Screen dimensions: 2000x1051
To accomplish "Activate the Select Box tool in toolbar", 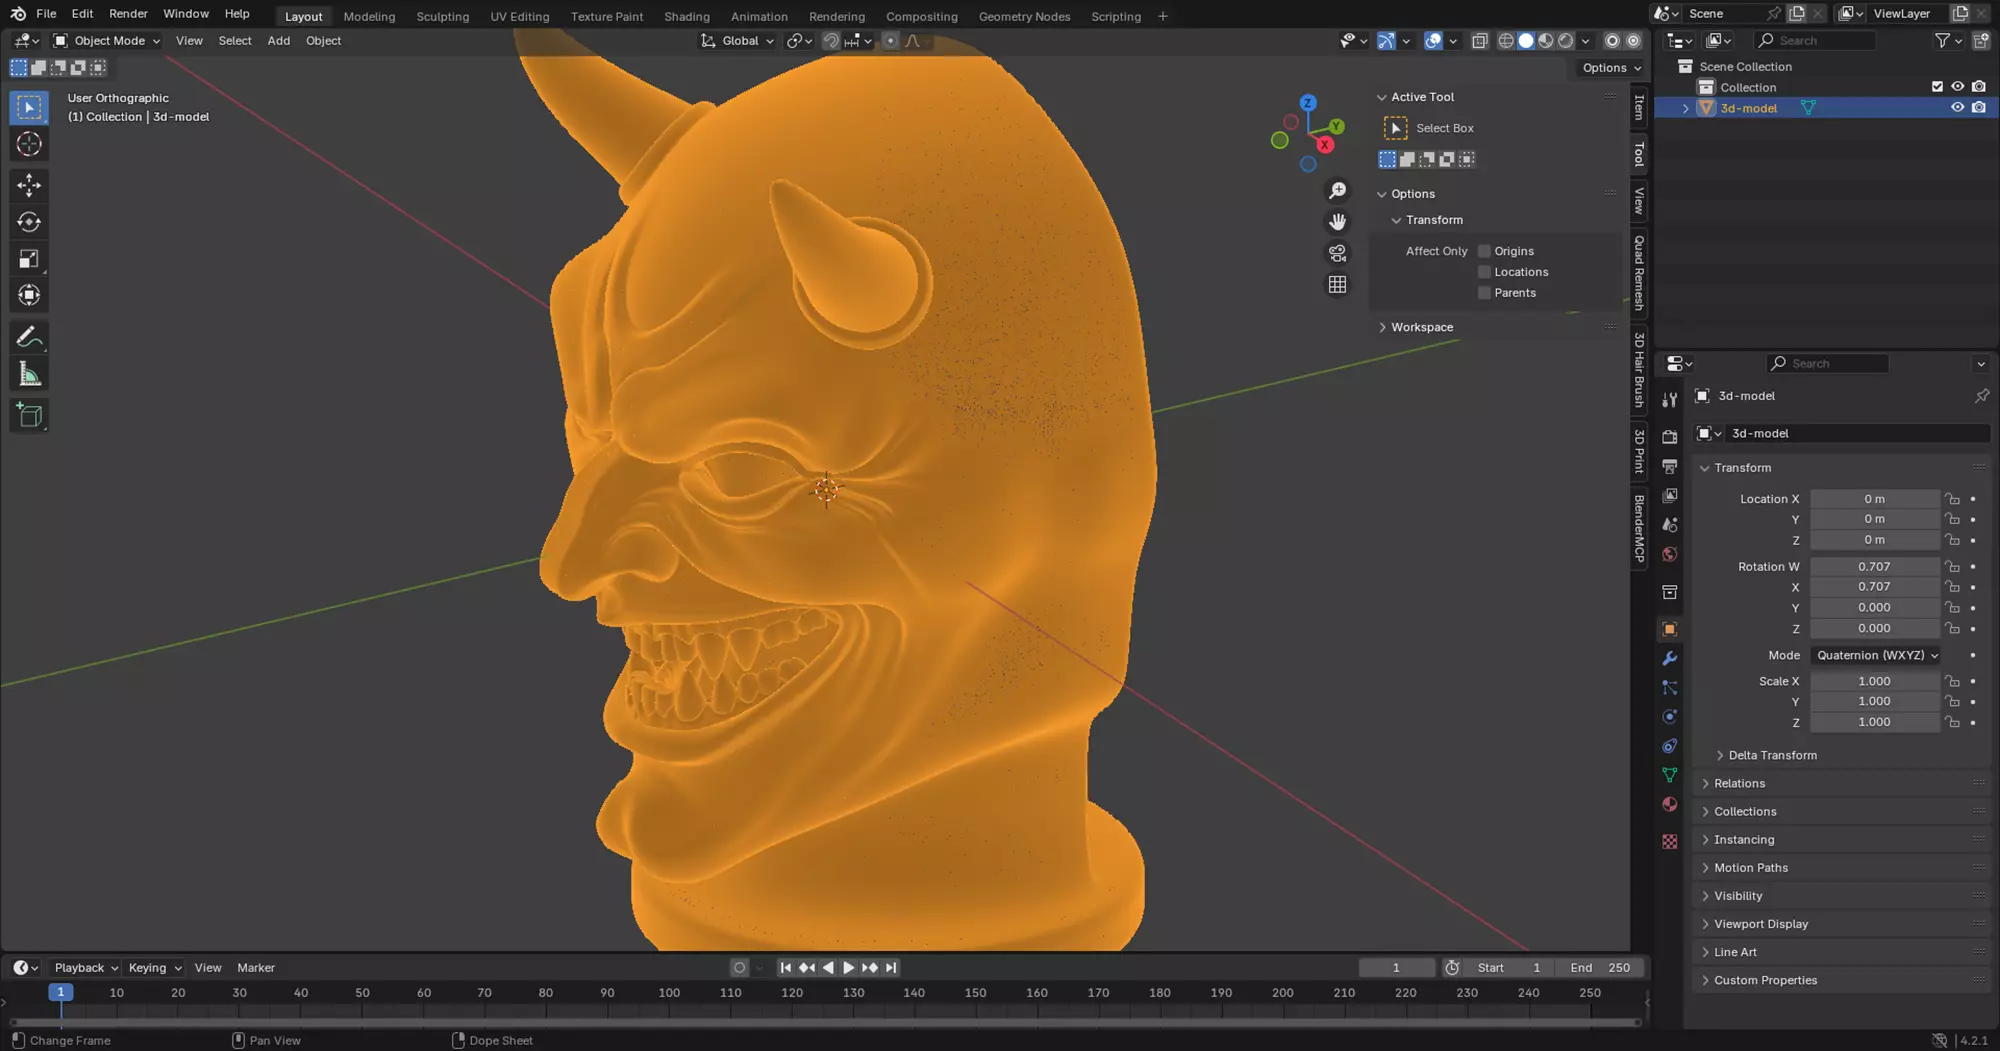I will [29, 107].
